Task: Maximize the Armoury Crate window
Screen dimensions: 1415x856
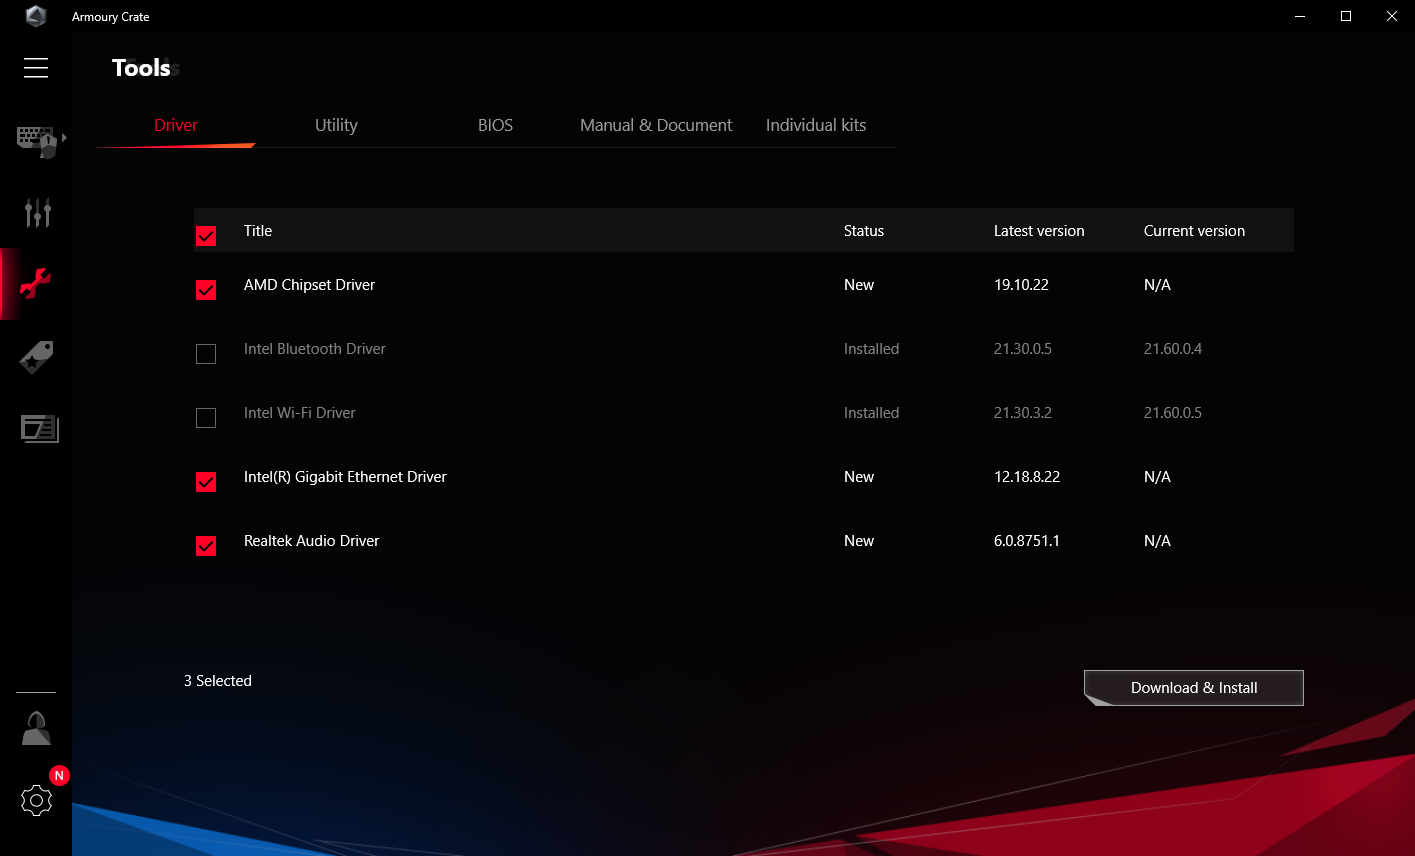Action: coord(1346,16)
